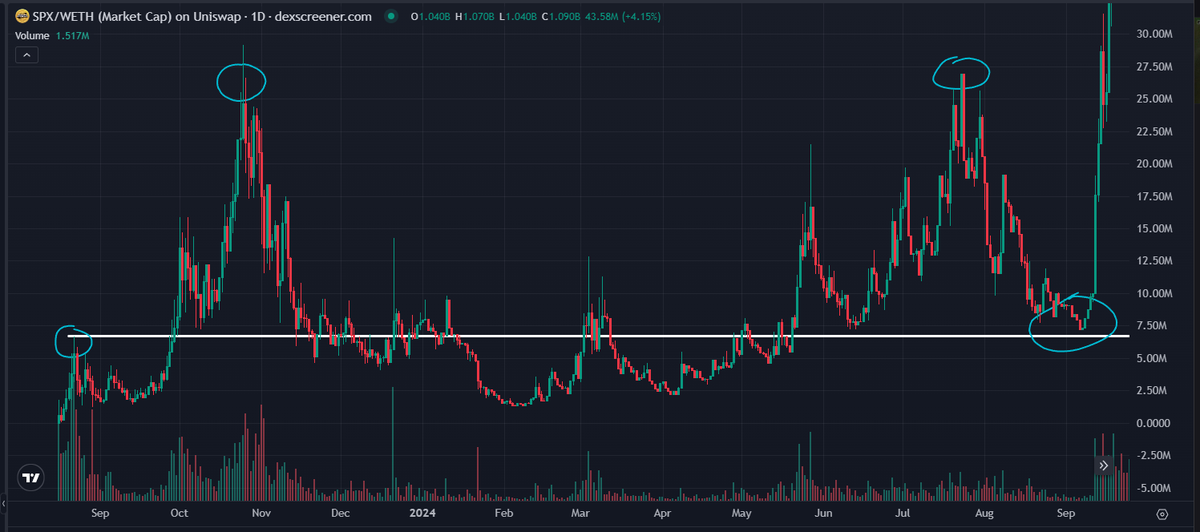Click the -5.00M price axis label

(1154, 488)
